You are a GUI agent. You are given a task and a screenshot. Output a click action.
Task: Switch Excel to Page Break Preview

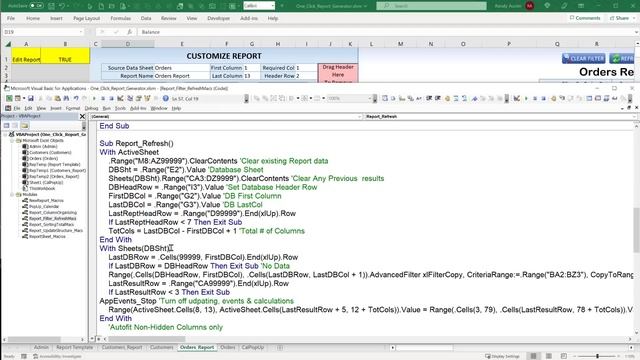point(564,356)
